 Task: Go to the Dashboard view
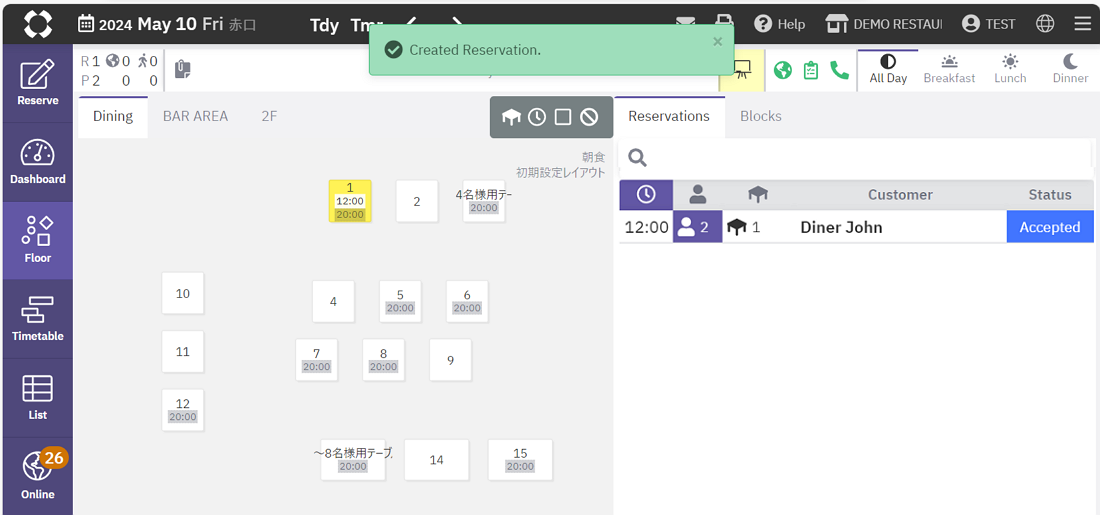[x=37, y=162]
